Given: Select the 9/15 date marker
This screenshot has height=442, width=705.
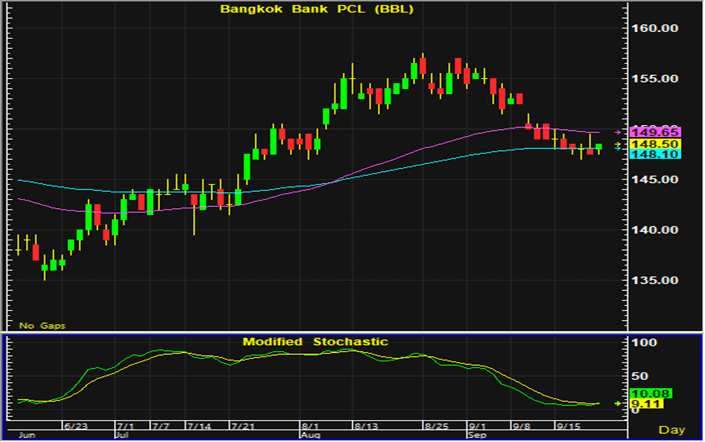Looking at the screenshot, I should 568,424.
